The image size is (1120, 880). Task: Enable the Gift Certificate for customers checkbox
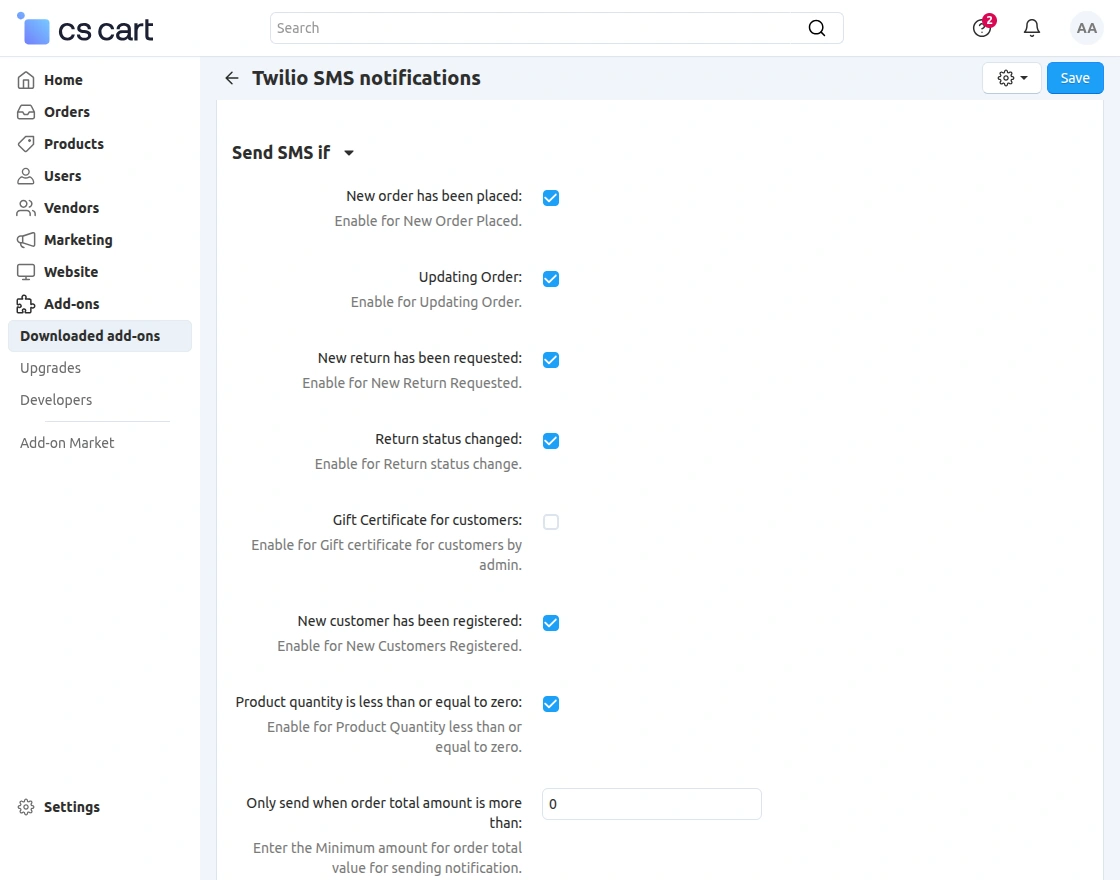point(551,521)
